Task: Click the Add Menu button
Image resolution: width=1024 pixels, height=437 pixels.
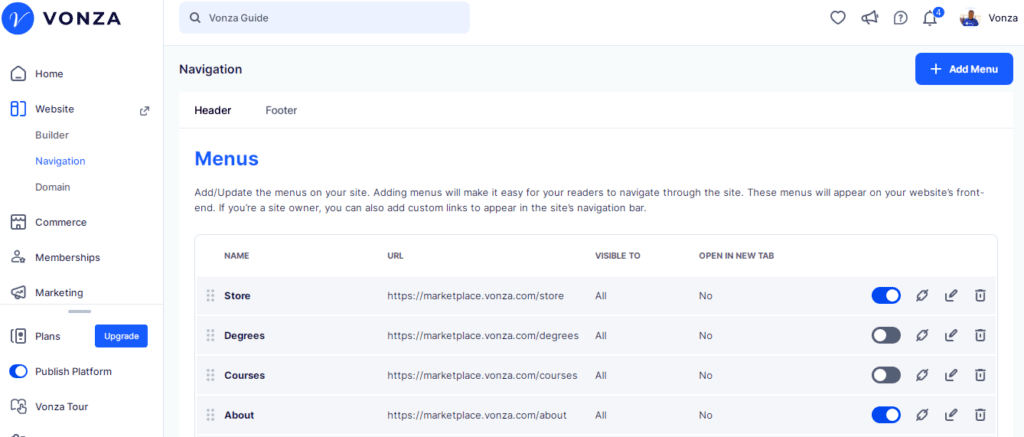Action: [x=964, y=69]
